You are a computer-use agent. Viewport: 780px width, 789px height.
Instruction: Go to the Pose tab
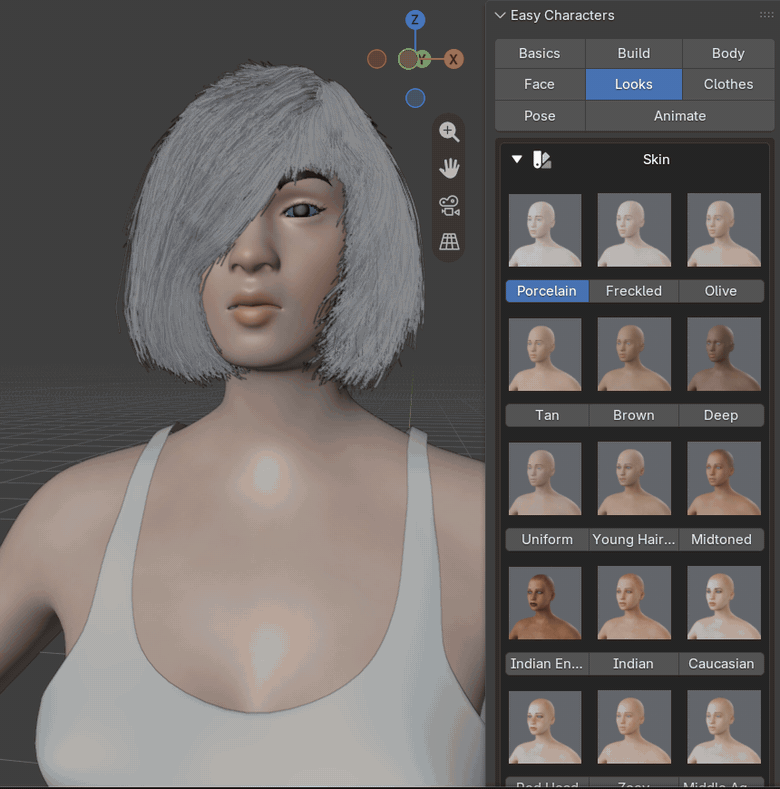[x=539, y=116]
